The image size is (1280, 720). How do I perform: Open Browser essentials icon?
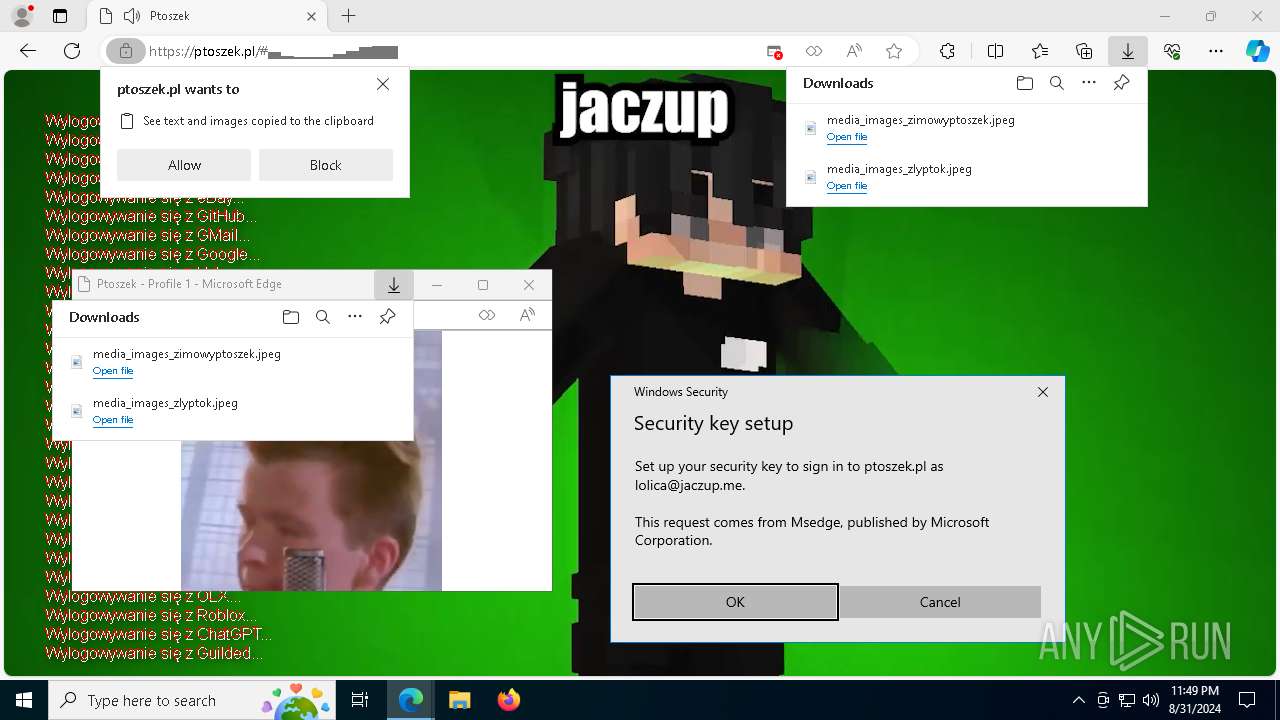pos(1172,51)
